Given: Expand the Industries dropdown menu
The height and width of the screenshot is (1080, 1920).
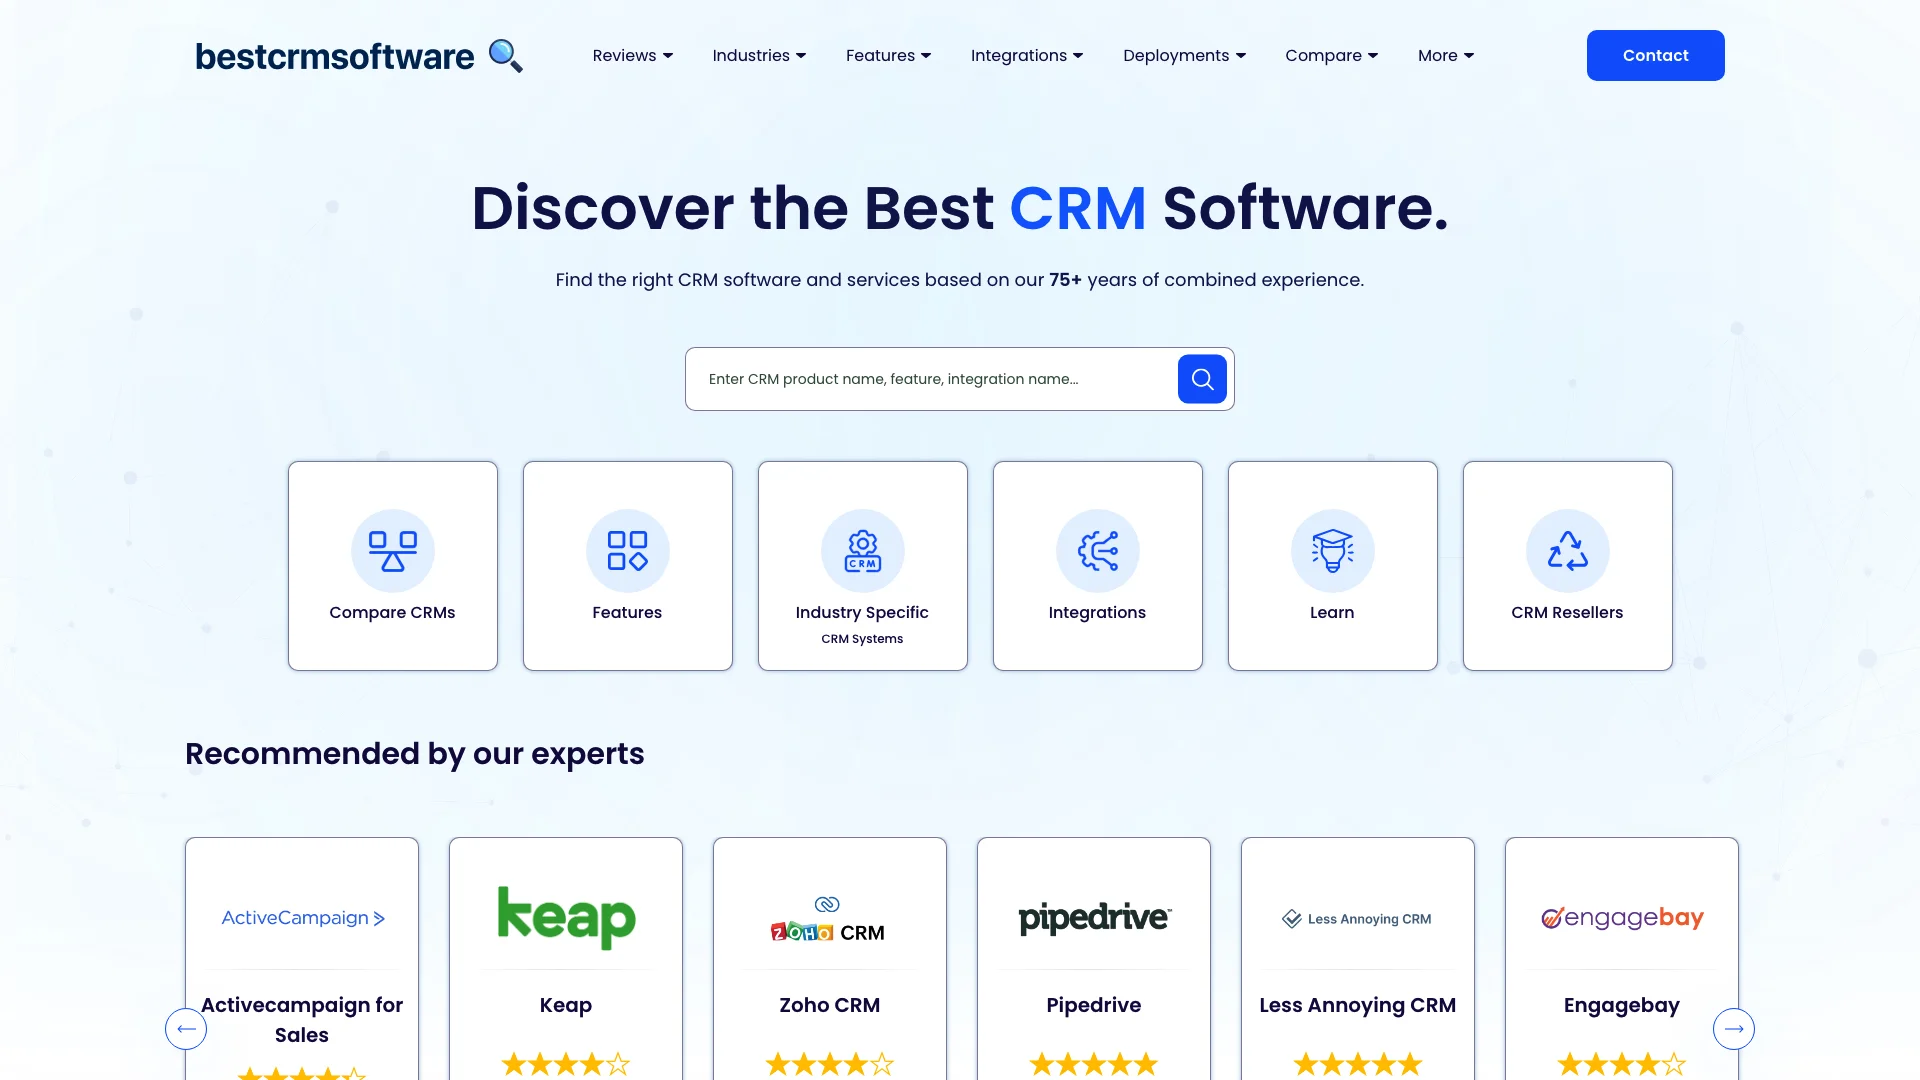Looking at the screenshot, I should (x=758, y=55).
